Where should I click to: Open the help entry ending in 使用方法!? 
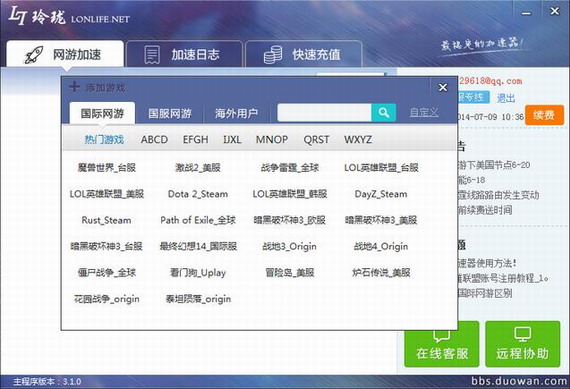coord(487,262)
